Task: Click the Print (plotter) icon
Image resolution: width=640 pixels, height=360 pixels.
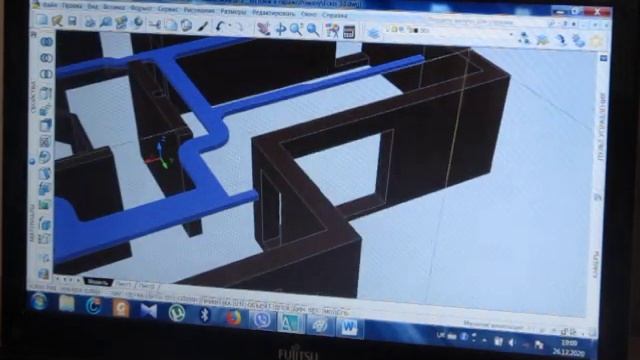Action: 89,22
